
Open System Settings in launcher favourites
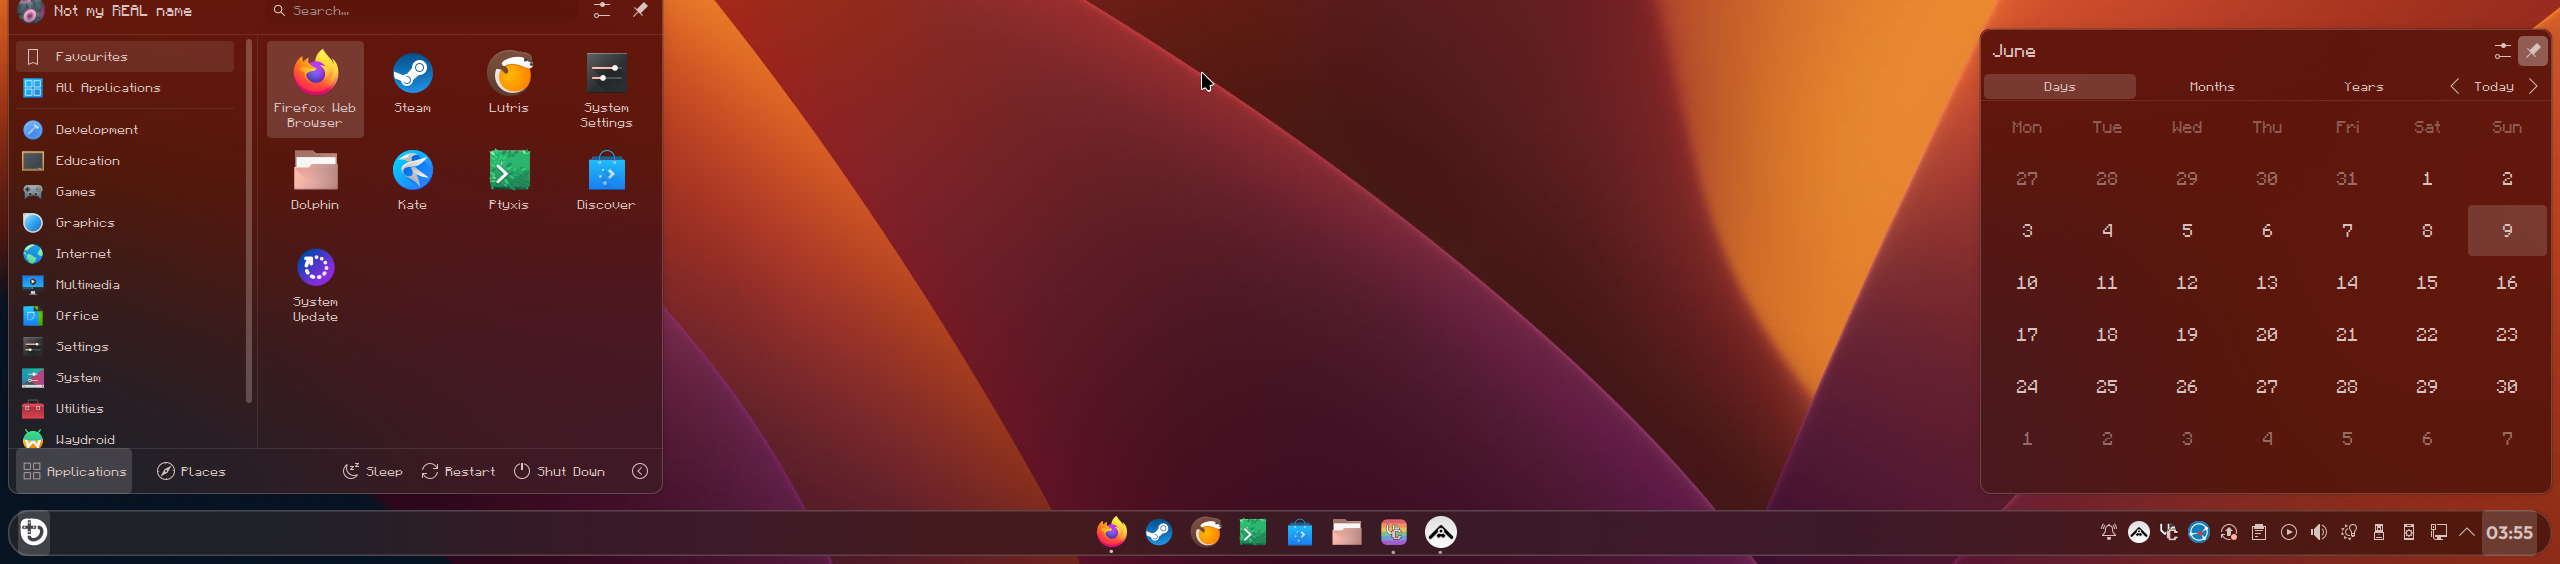click(x=606, y=89)
